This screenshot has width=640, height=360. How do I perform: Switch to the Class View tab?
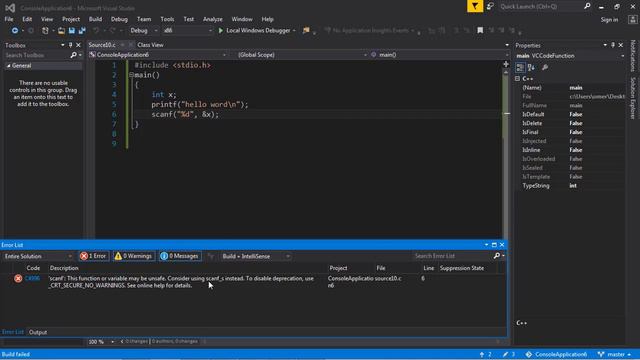pos(150,45)
